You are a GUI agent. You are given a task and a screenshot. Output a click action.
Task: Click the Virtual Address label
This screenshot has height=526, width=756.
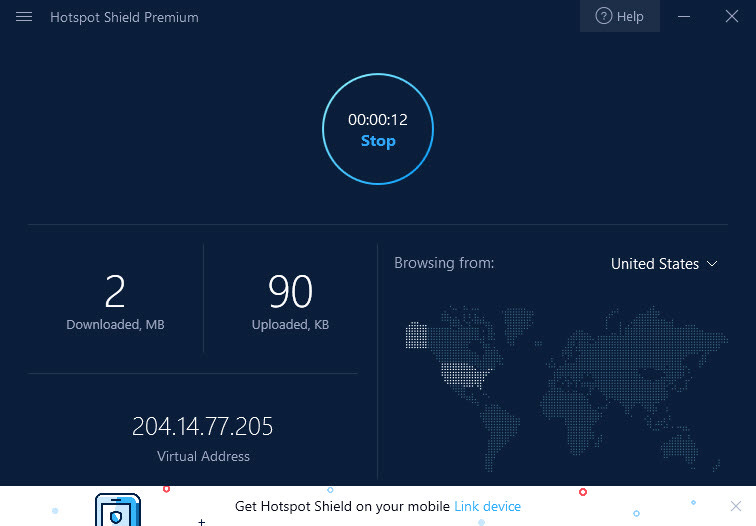coord(203,456)
